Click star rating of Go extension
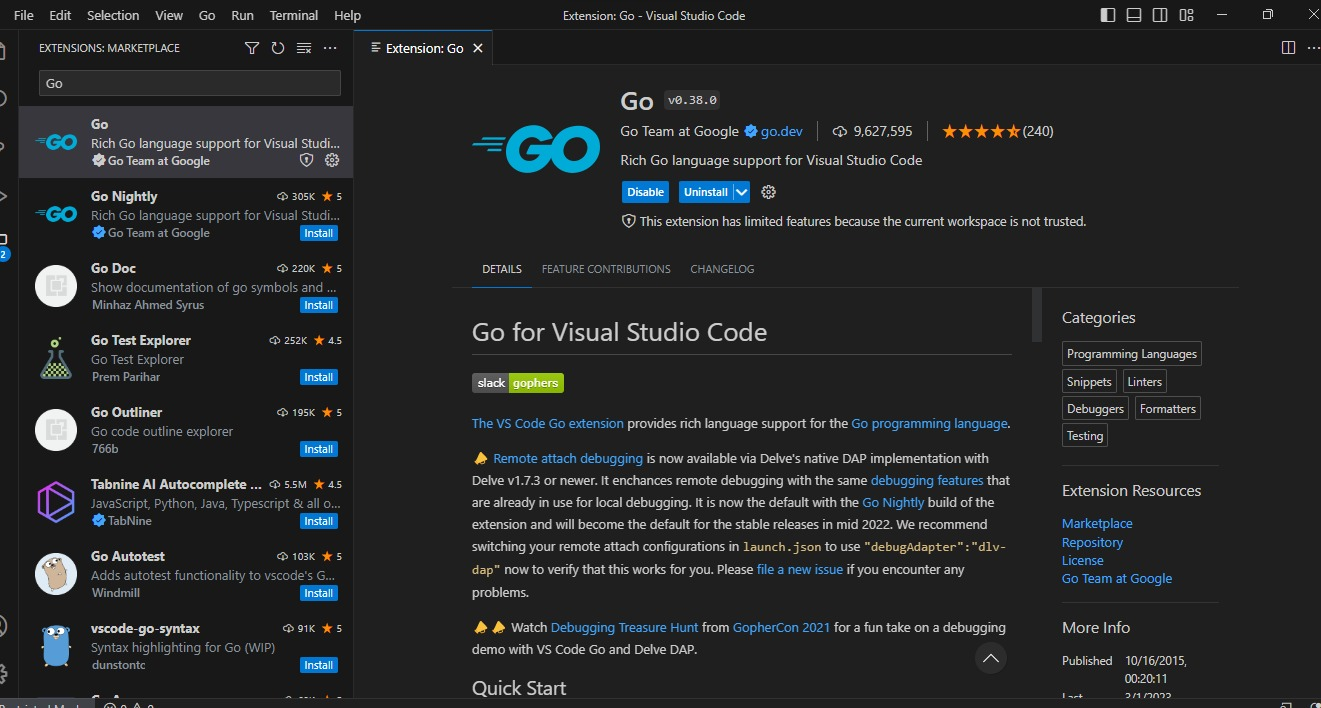This screenshot has width=1321, height=708. tap(981, 131)
